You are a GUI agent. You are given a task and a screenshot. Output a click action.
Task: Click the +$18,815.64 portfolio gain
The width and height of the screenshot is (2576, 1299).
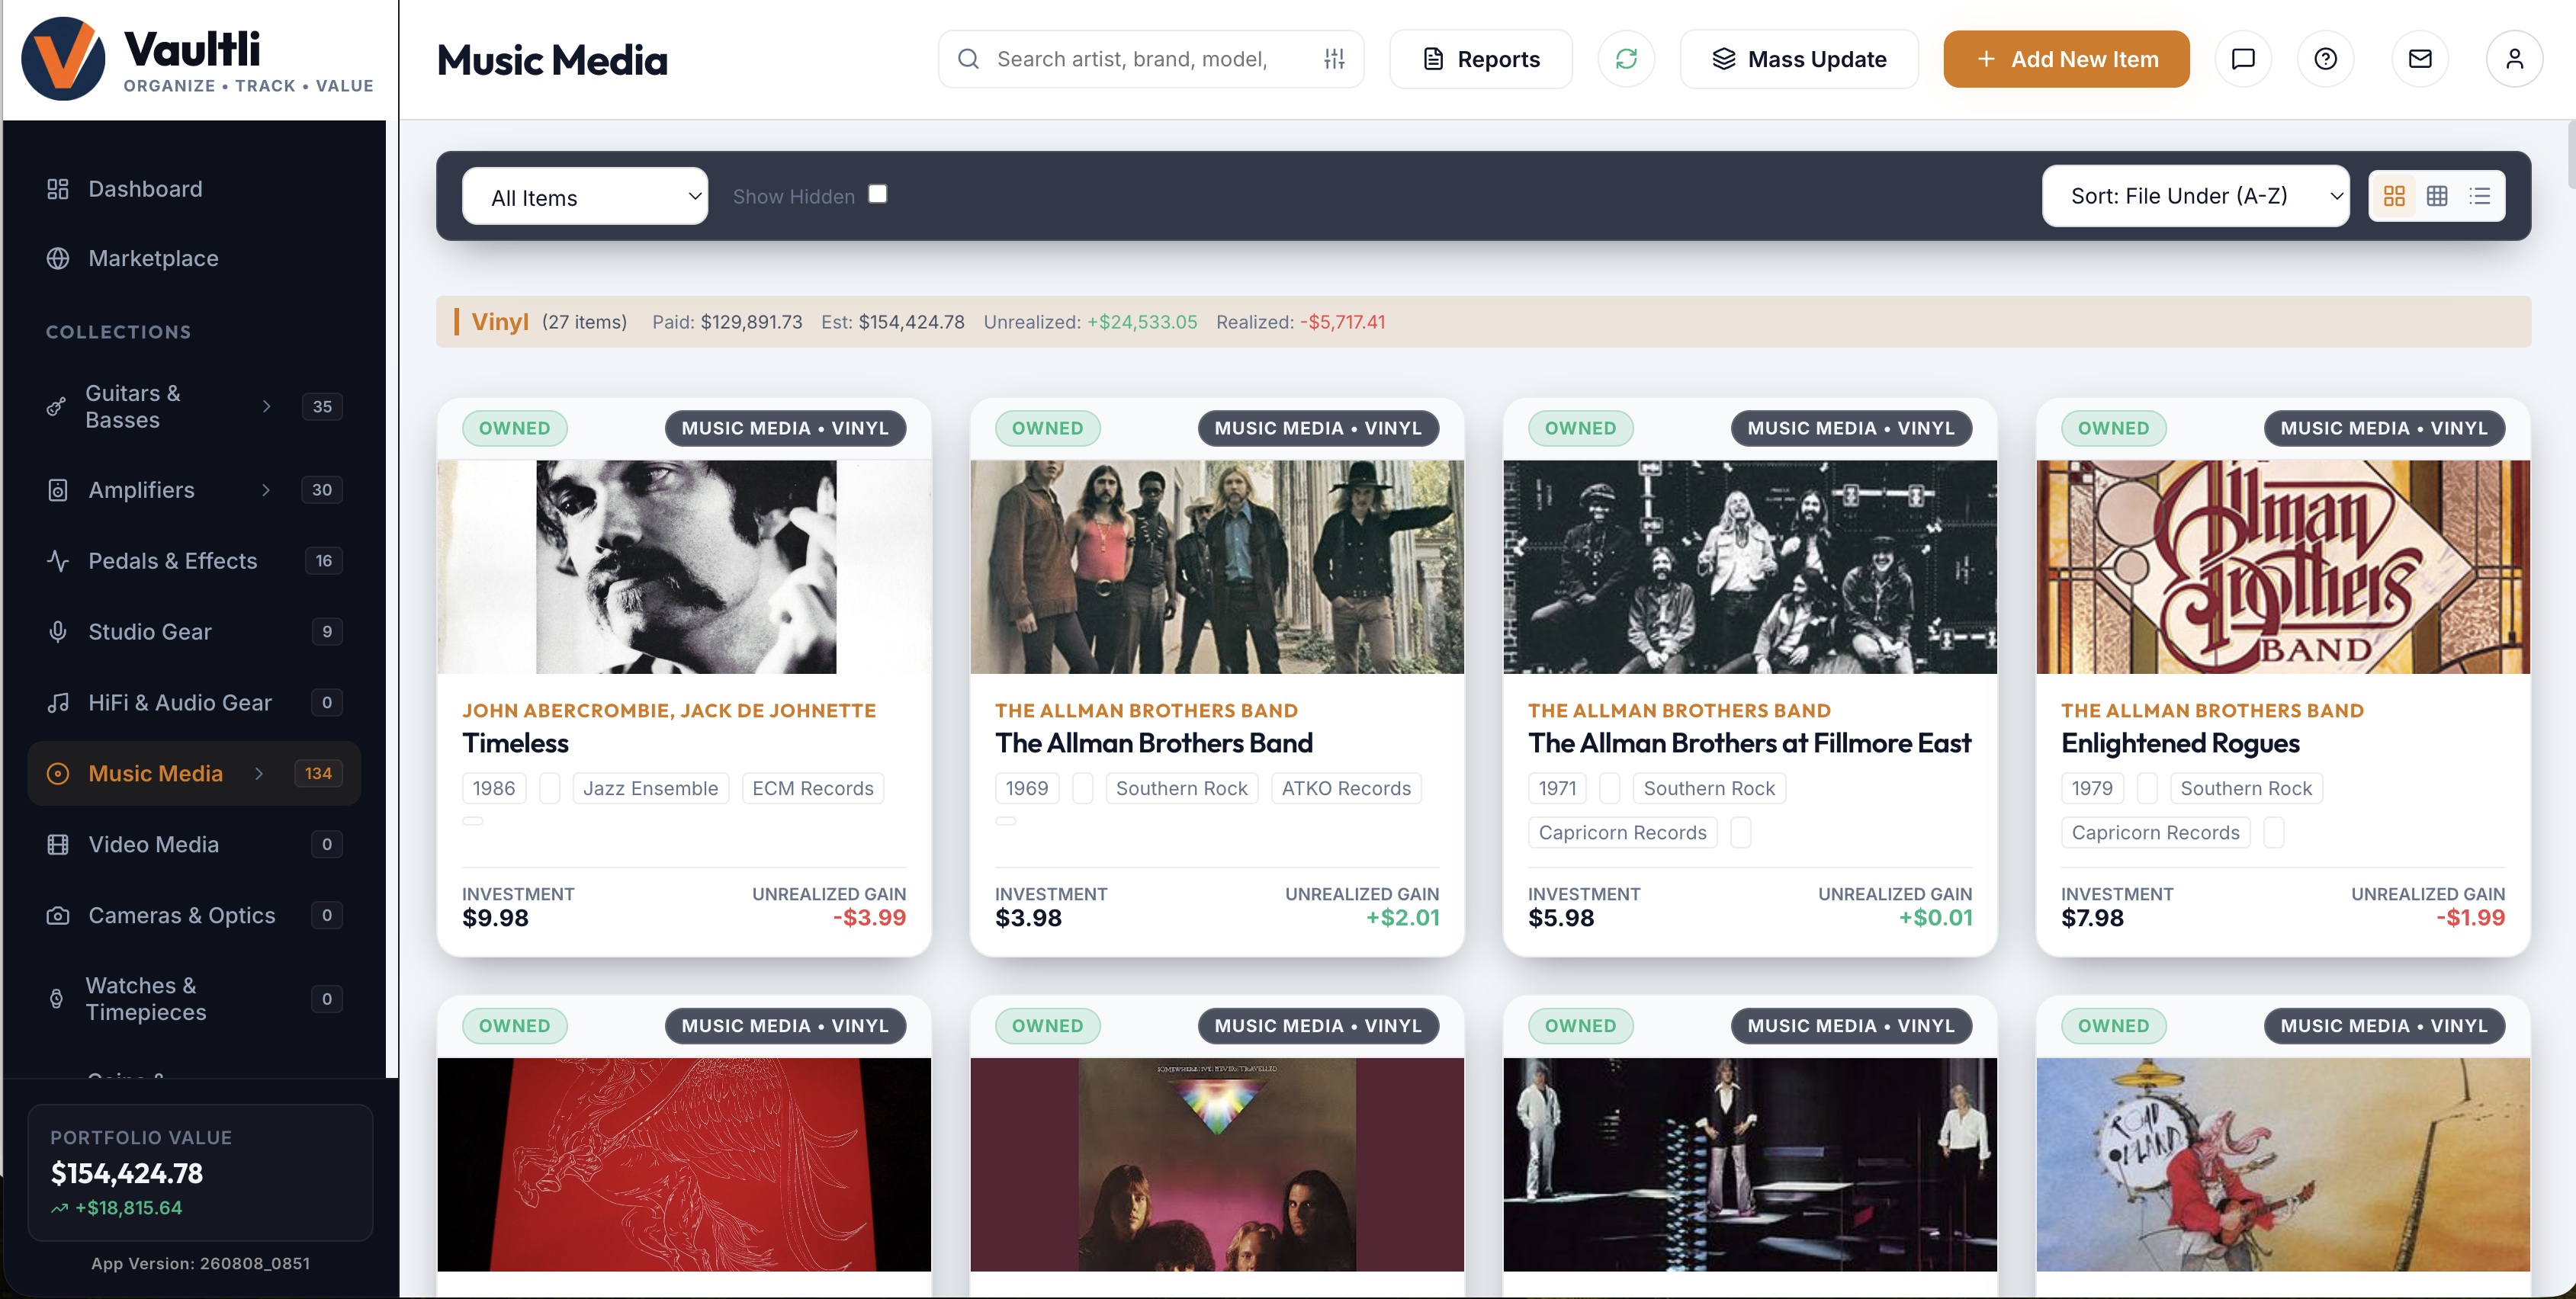(128, 1208)
